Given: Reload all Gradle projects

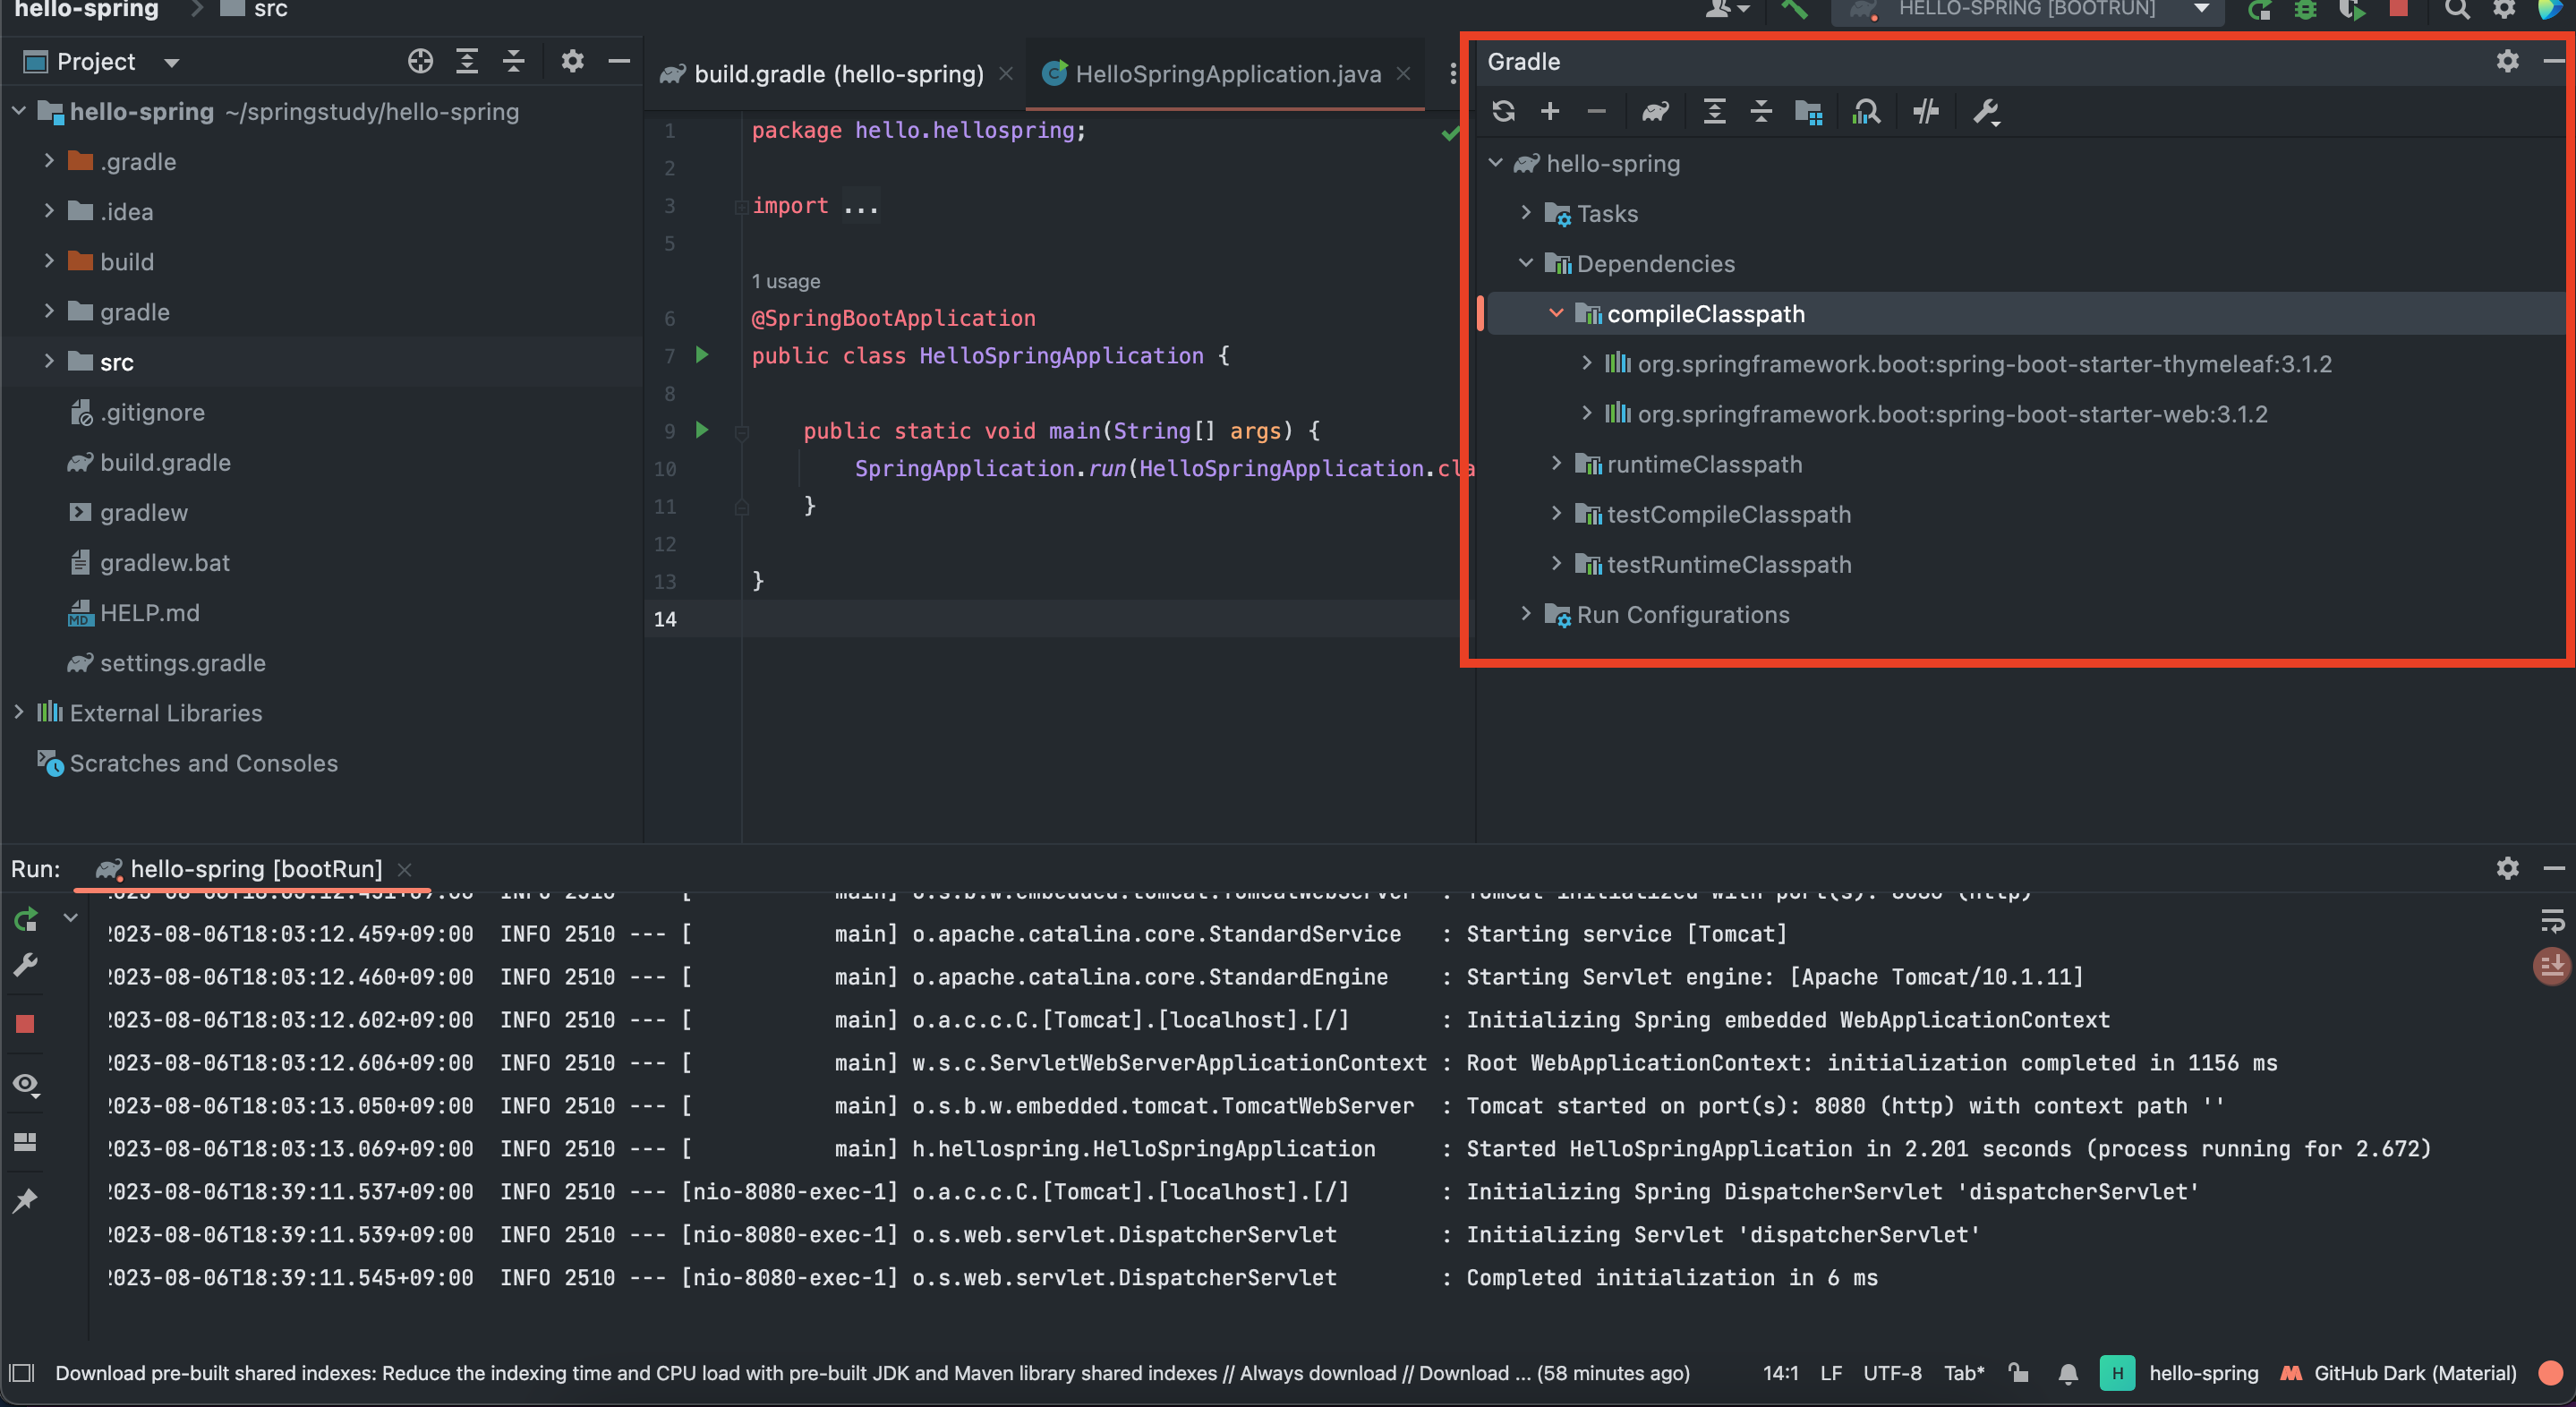Looking at the screenshot, I should click(1503, 111).
